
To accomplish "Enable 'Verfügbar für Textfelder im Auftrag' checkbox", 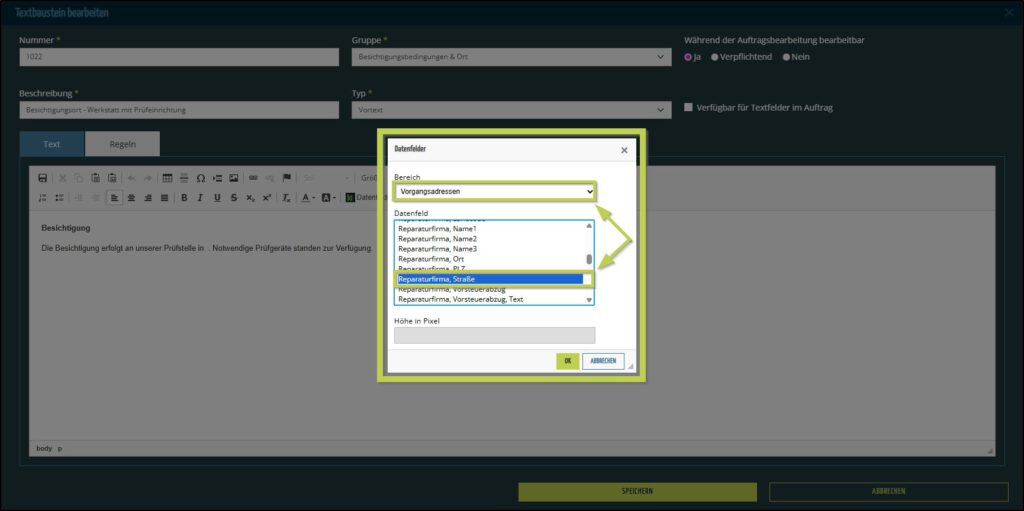I will [688, 107].
